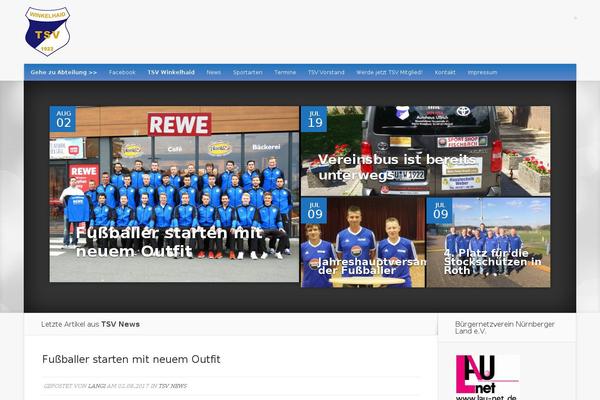The width and height of the screenshot is (600, 400).
Task: Open the three footballers photo tile
Action: tap(363, 243)
